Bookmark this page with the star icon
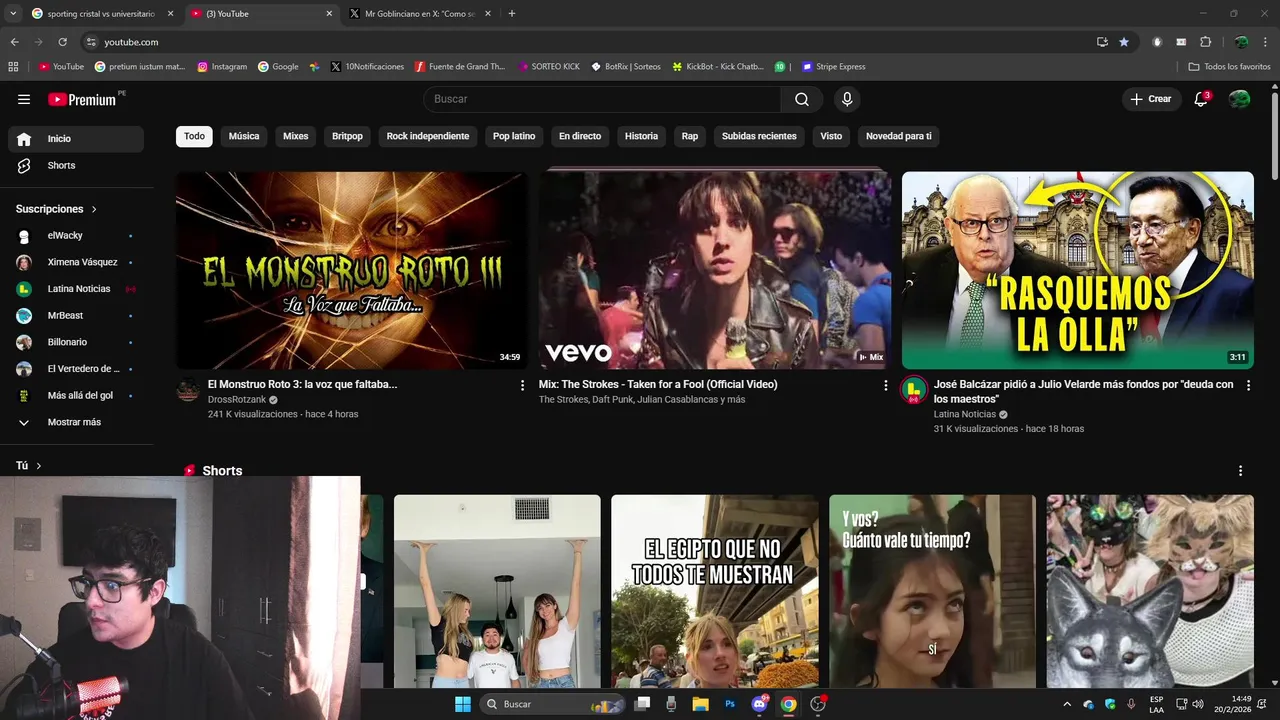 pyautogui.click(x=1124, y=42)
